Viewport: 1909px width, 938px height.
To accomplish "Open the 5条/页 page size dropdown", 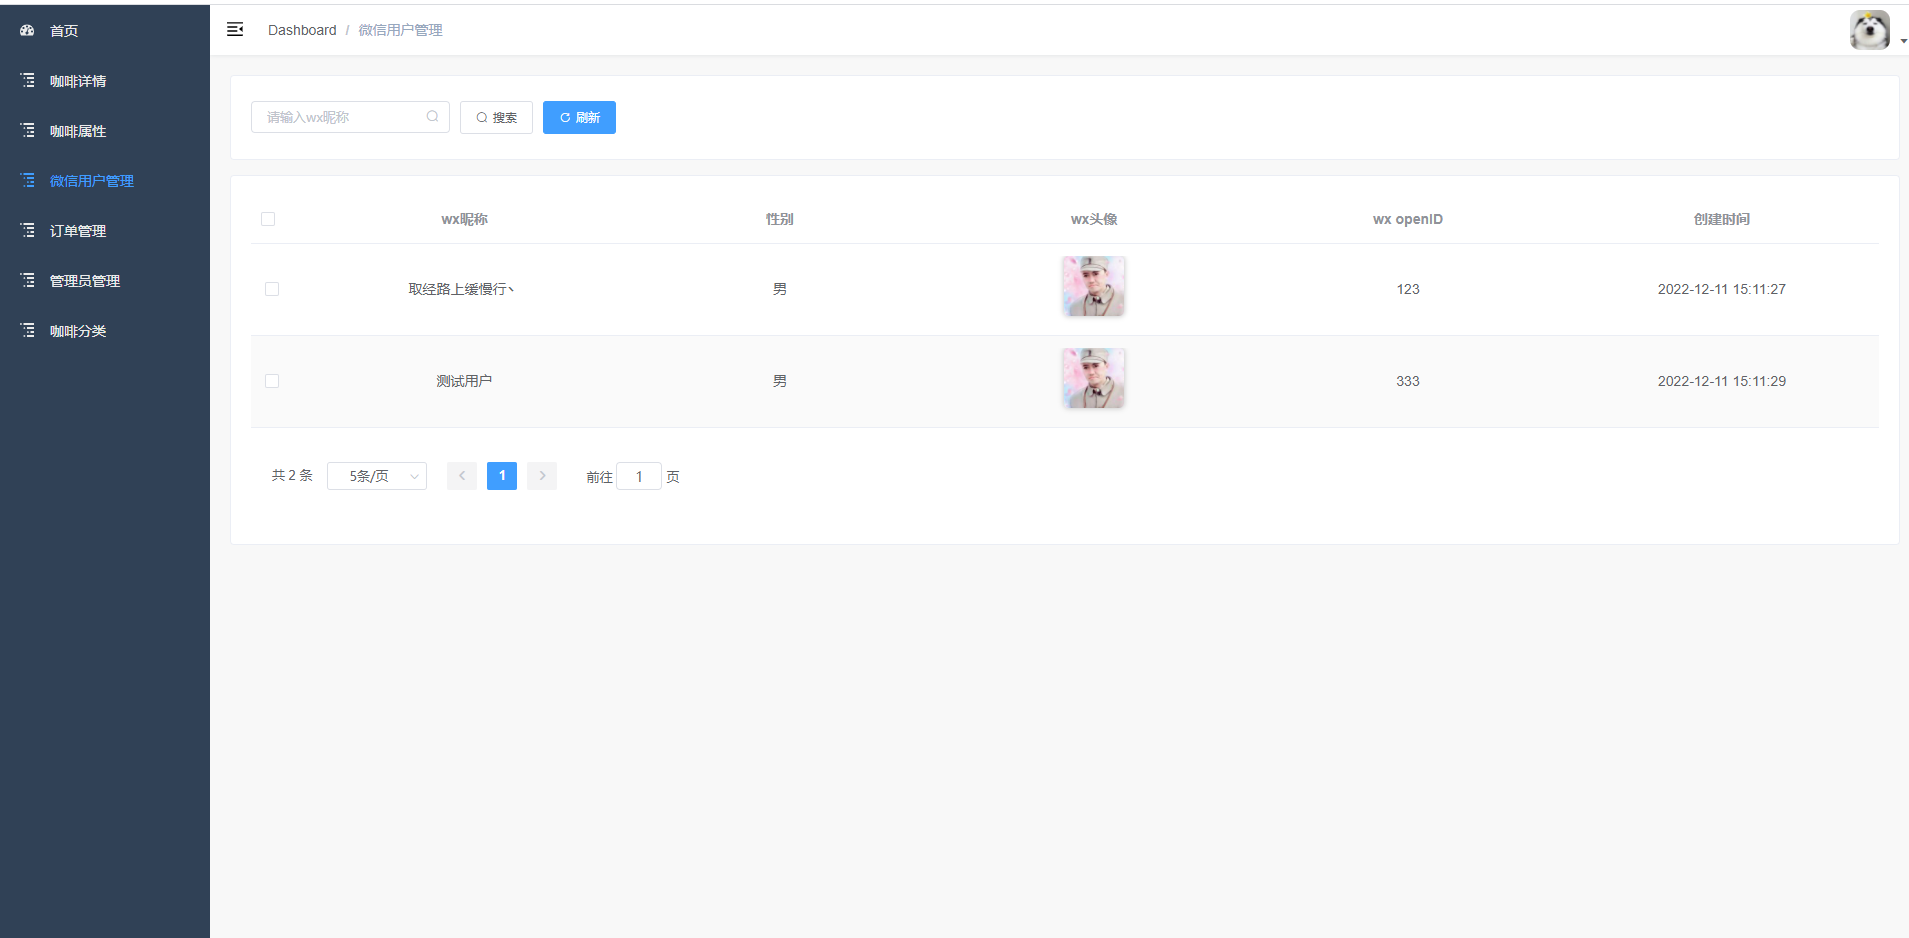I will pos(377,476).
